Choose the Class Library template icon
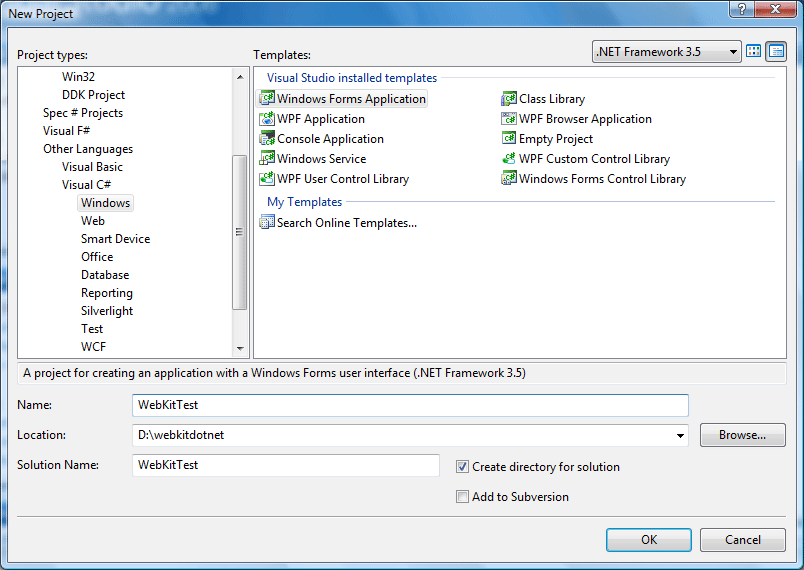The width and height of the screenshot is (804, 570). click(x=509, y=99)
